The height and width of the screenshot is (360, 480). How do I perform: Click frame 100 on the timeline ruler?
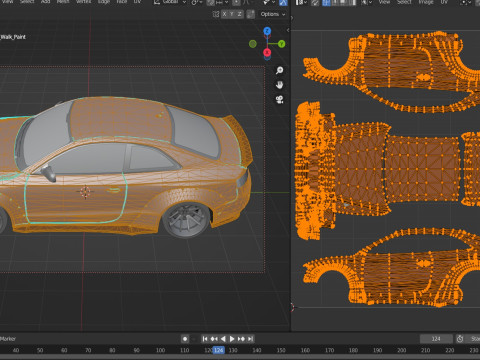pos(160,350)
